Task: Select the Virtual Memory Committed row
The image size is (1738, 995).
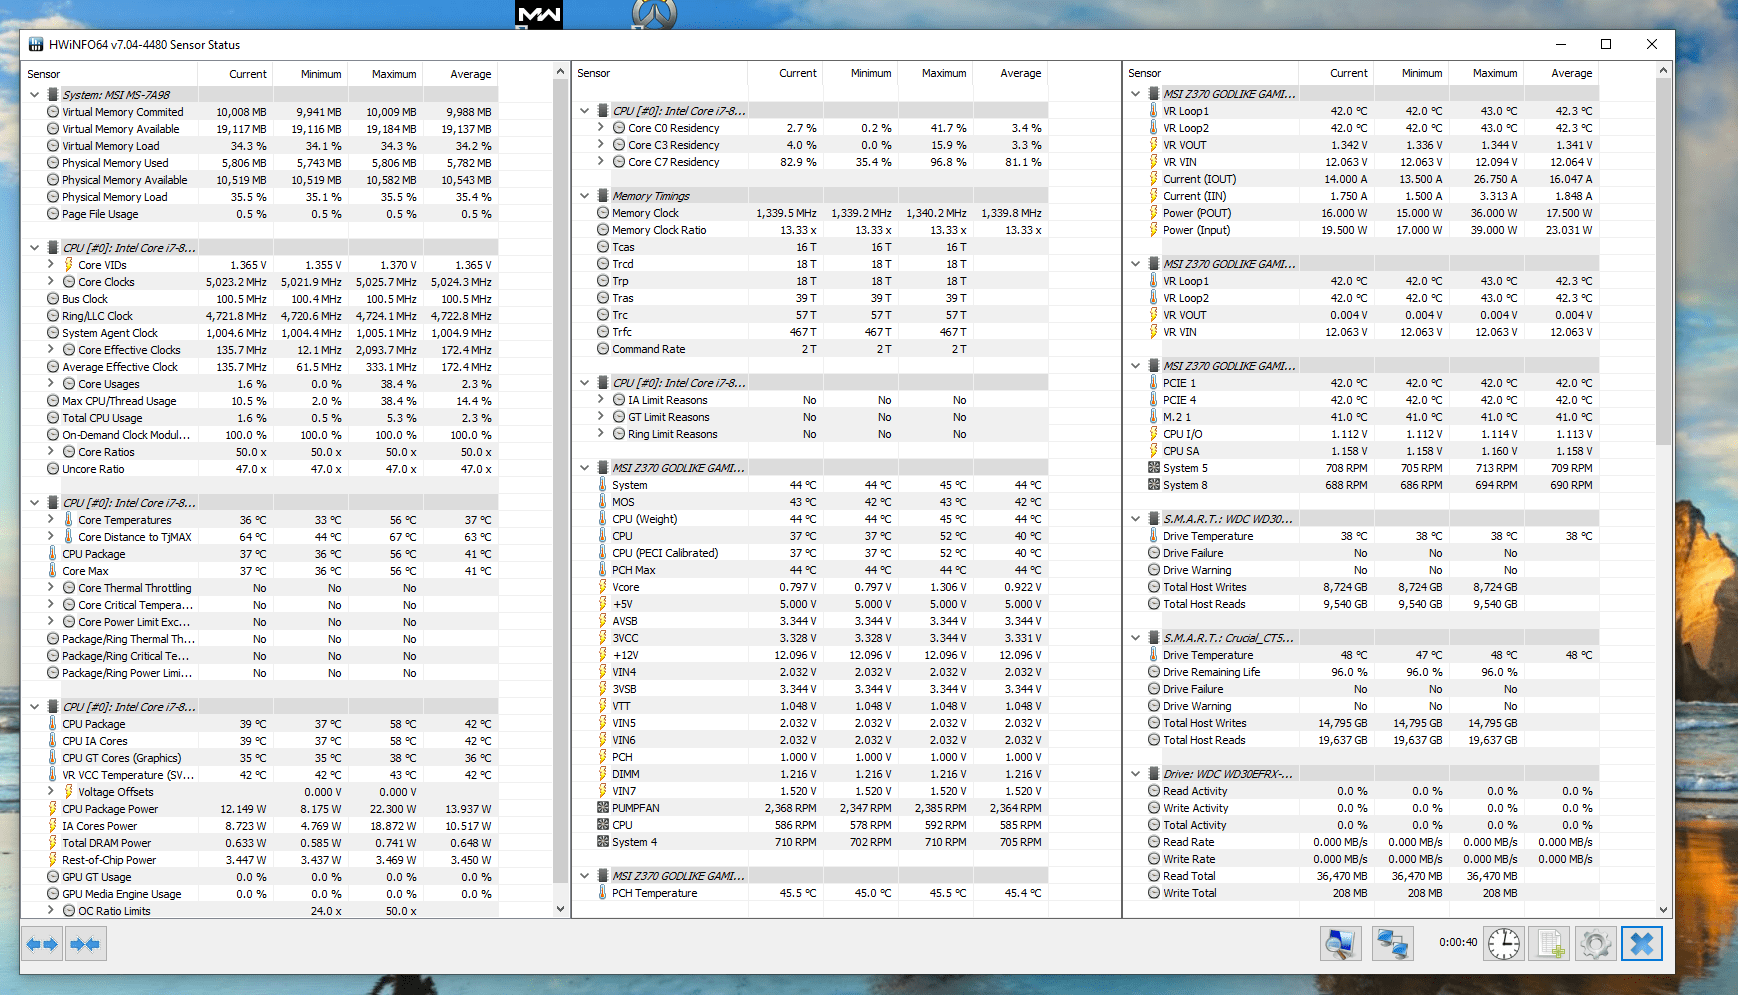Action: point(260,112)
